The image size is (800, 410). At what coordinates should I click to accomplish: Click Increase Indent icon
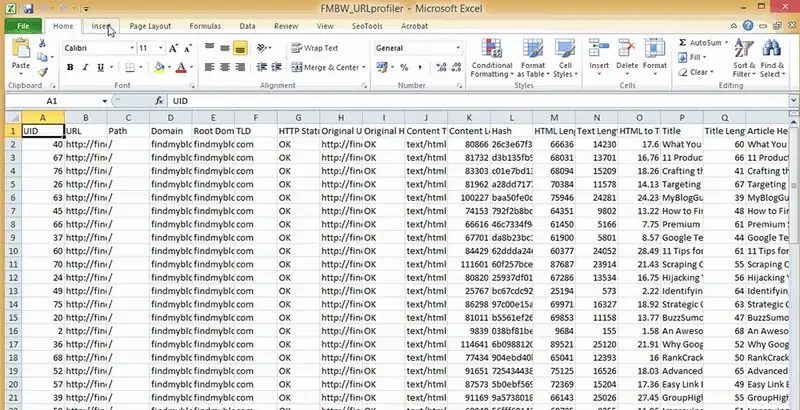point(277,67)
